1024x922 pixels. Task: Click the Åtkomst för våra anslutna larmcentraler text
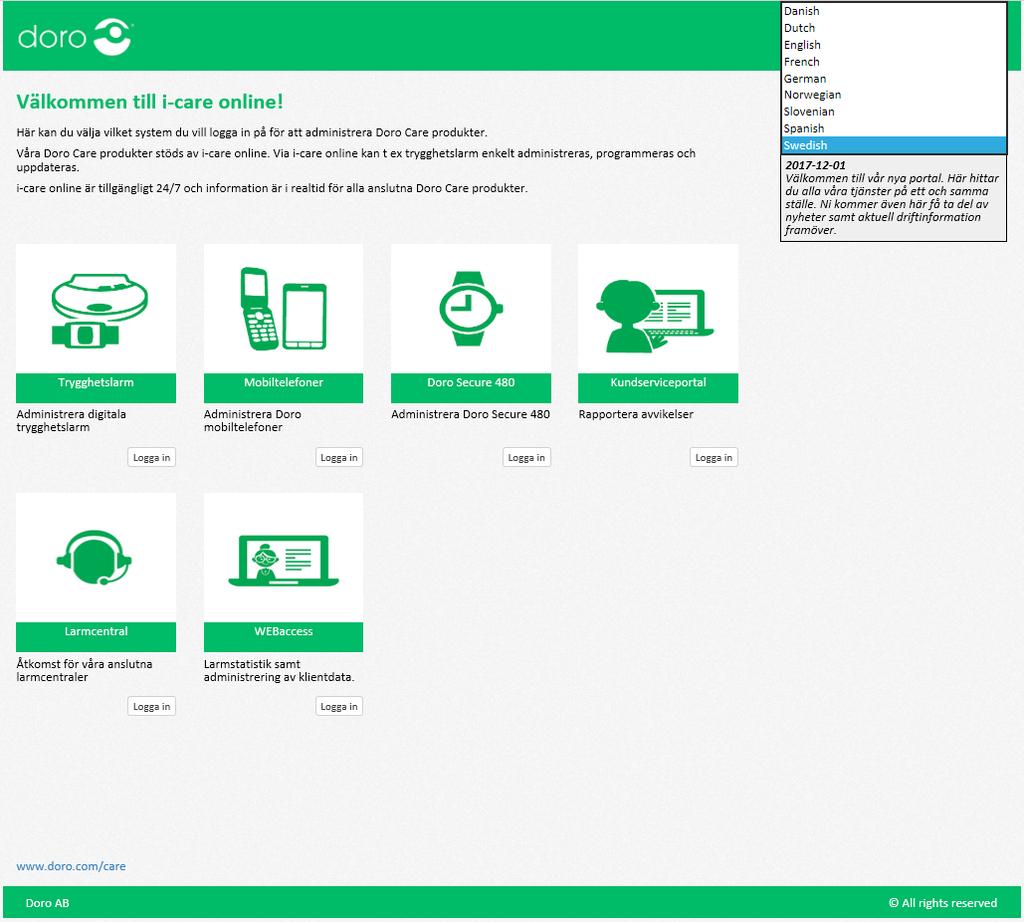(84, 671)
